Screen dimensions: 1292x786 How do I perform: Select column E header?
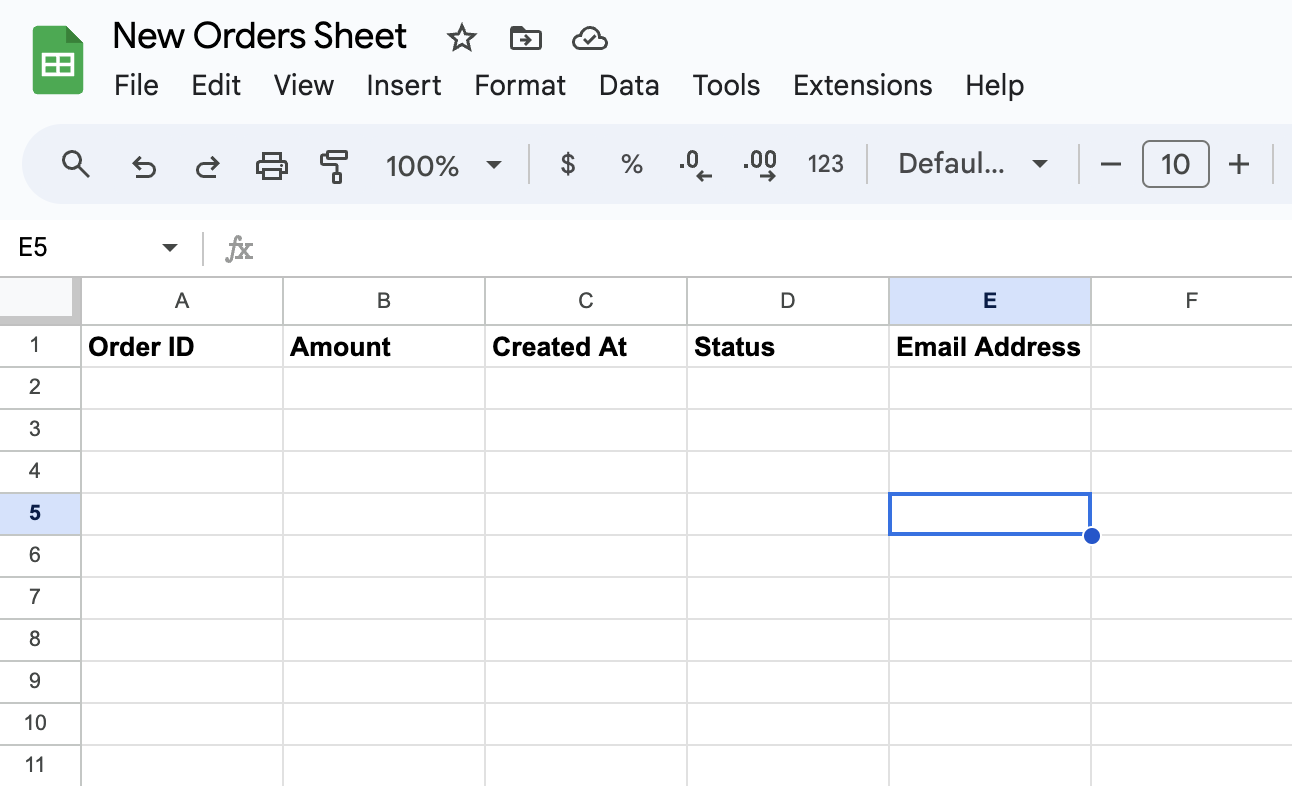[990, 301]
